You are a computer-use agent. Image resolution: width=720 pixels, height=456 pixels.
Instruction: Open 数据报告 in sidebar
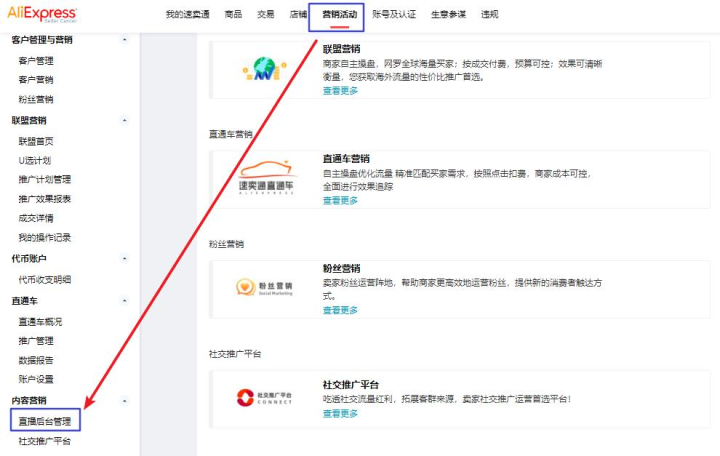click(36, 360)
